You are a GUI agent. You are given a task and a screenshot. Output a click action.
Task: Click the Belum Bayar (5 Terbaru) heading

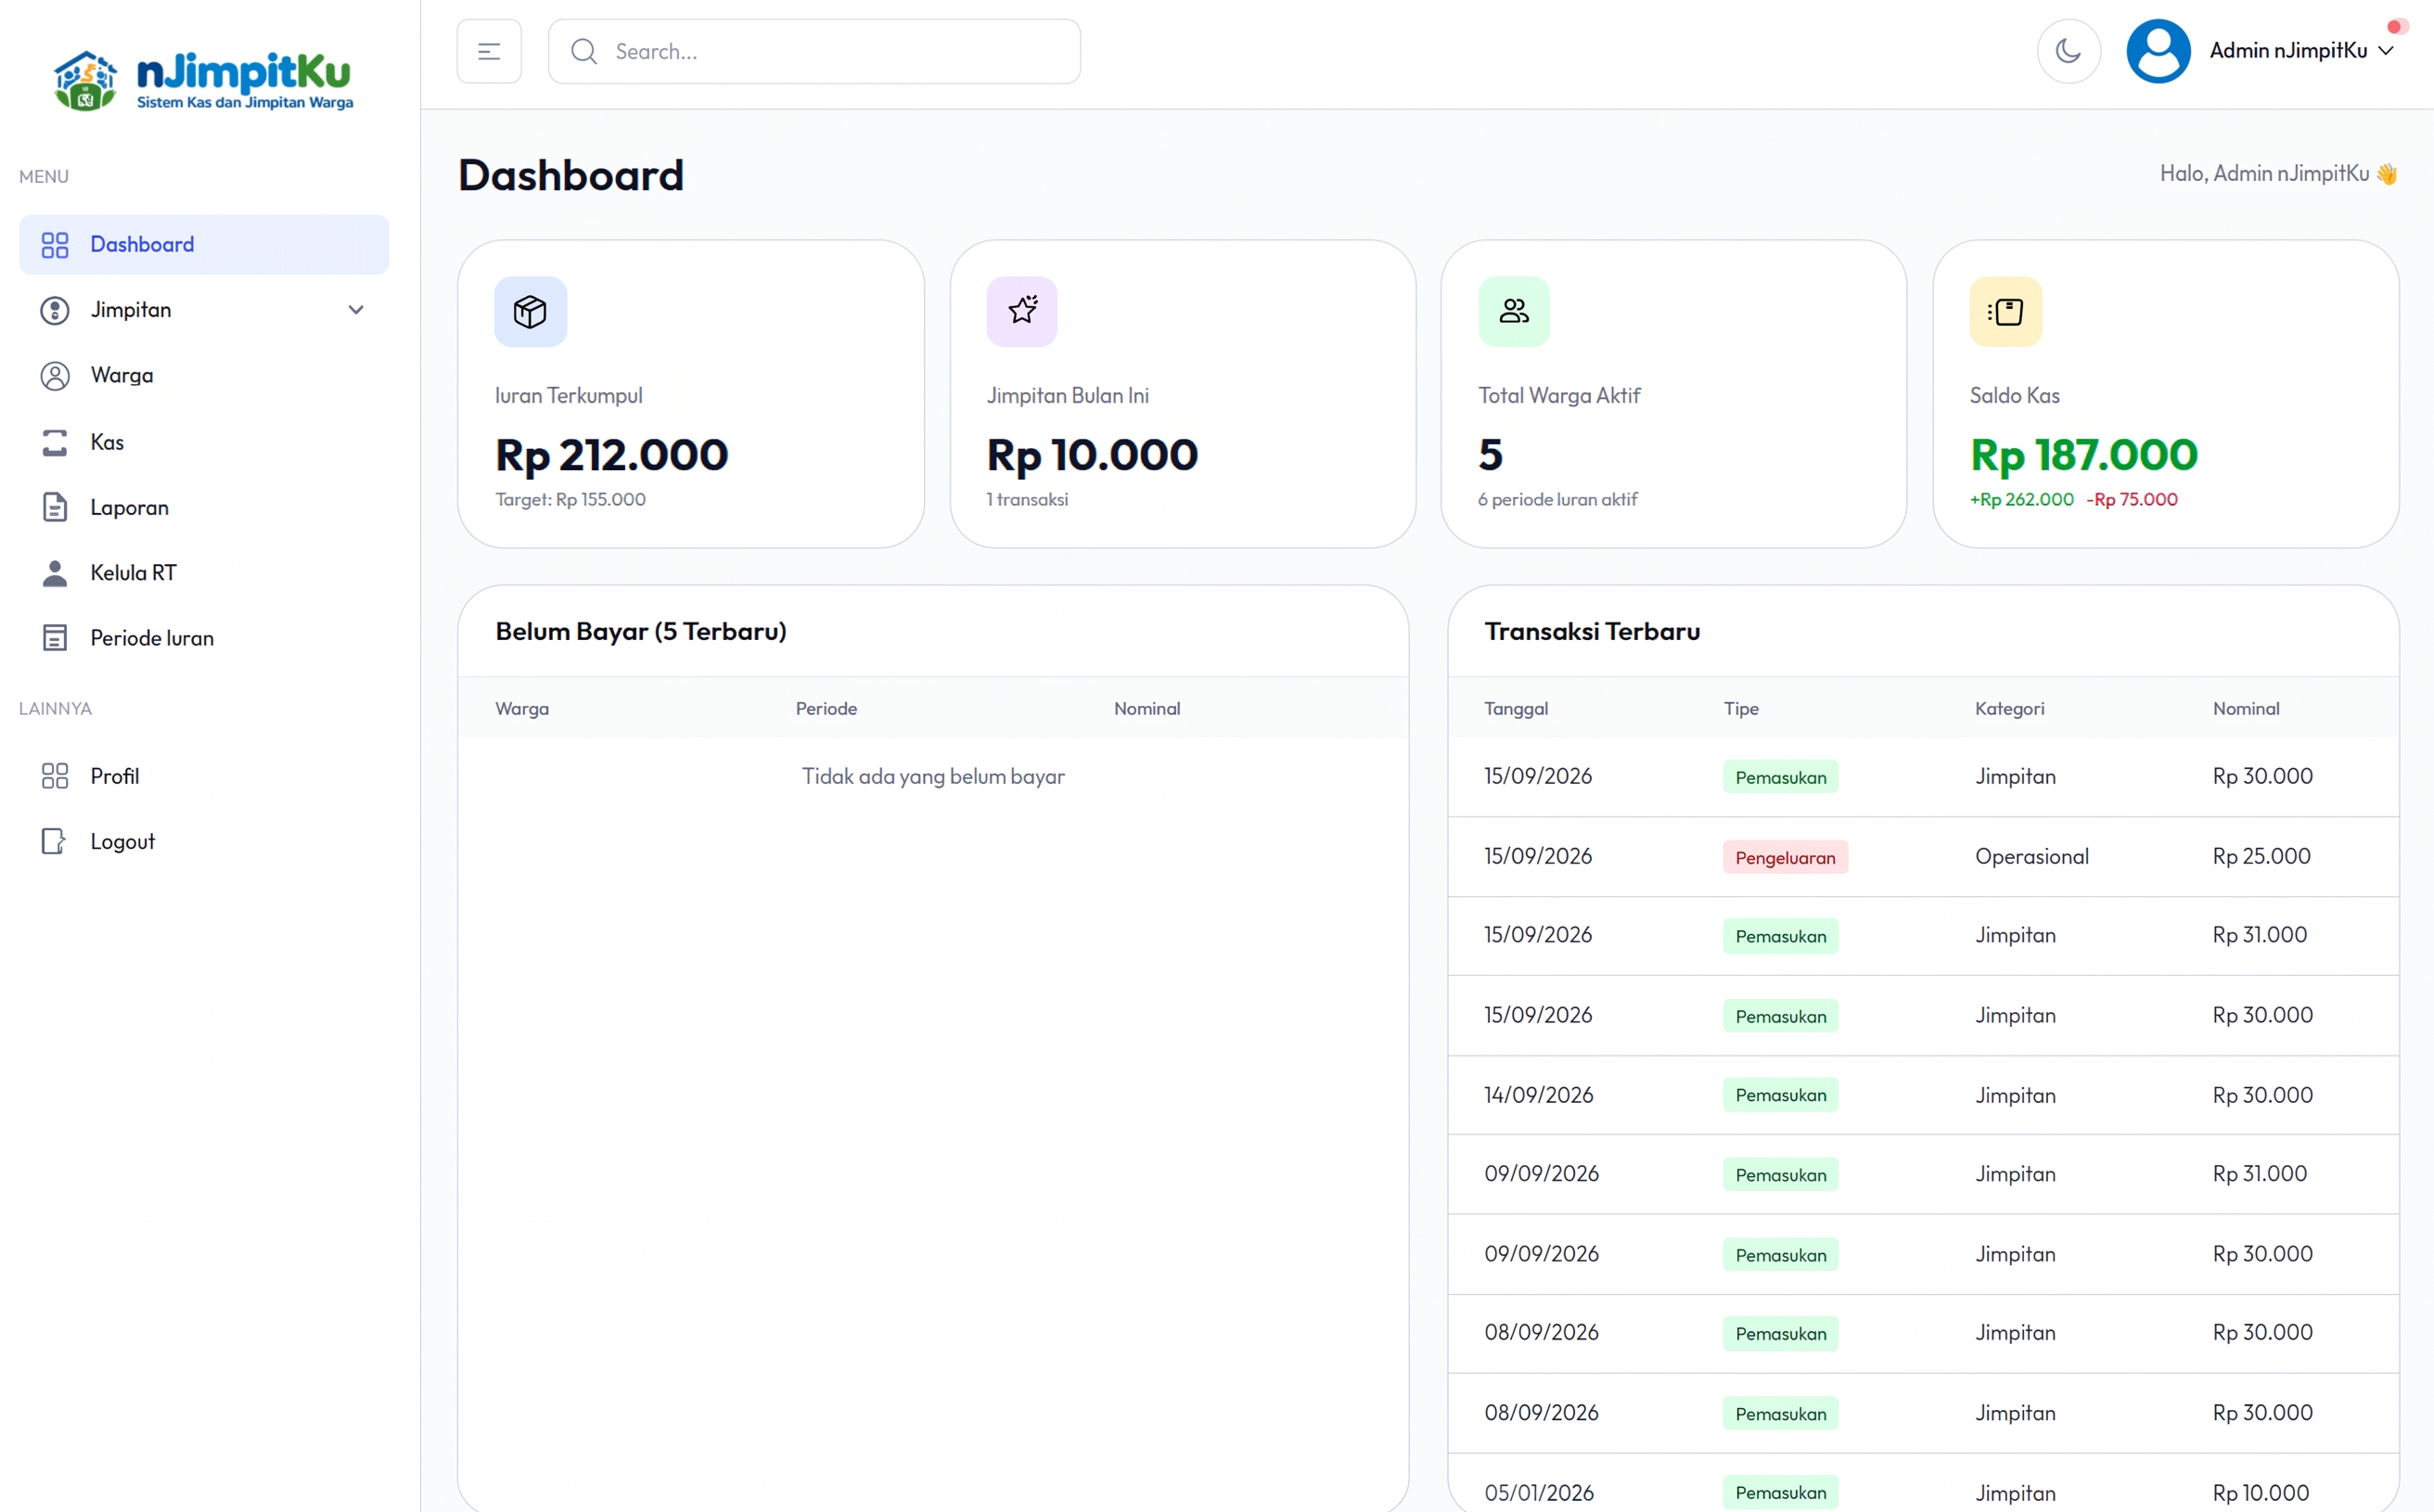(x=641, y=632)
